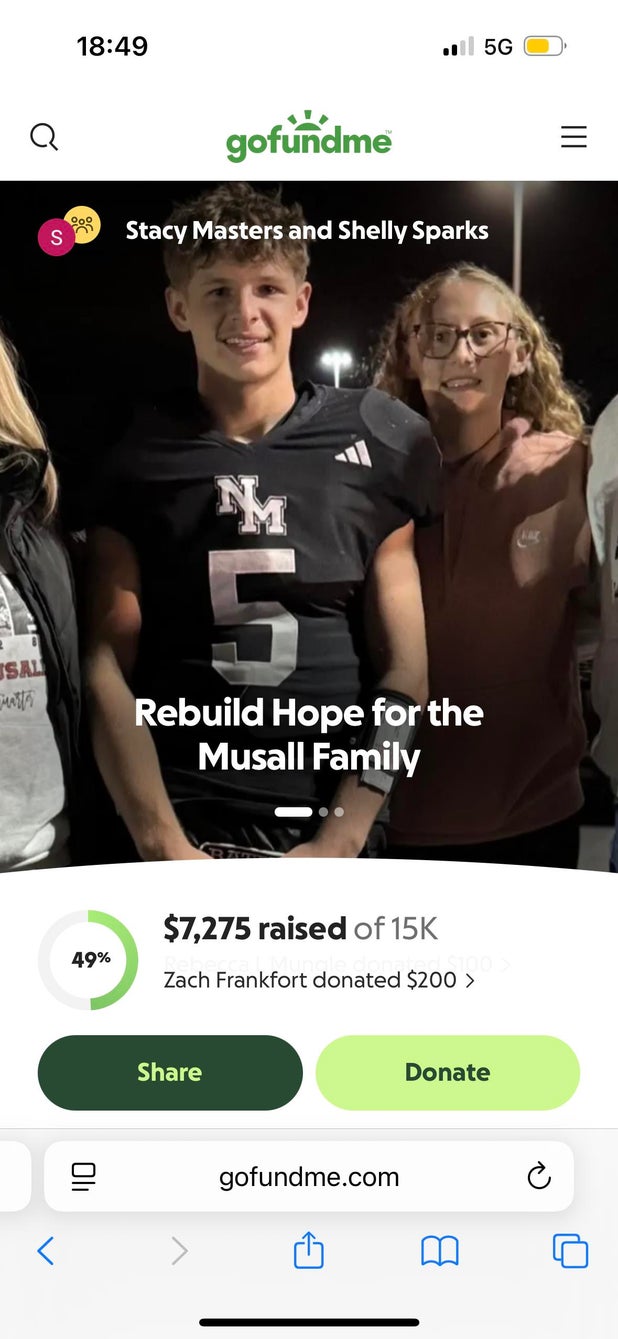
Task: Open Safari bookmarks
Action: 439,1250
